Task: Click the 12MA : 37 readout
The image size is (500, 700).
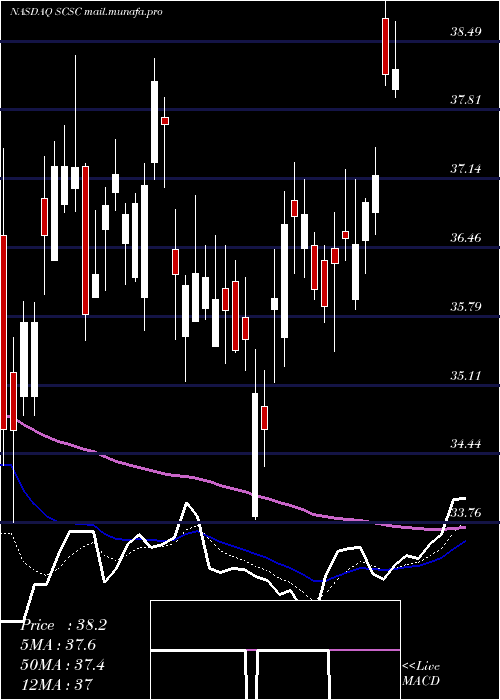Action: pyautogui.click(x=56, y=684)
